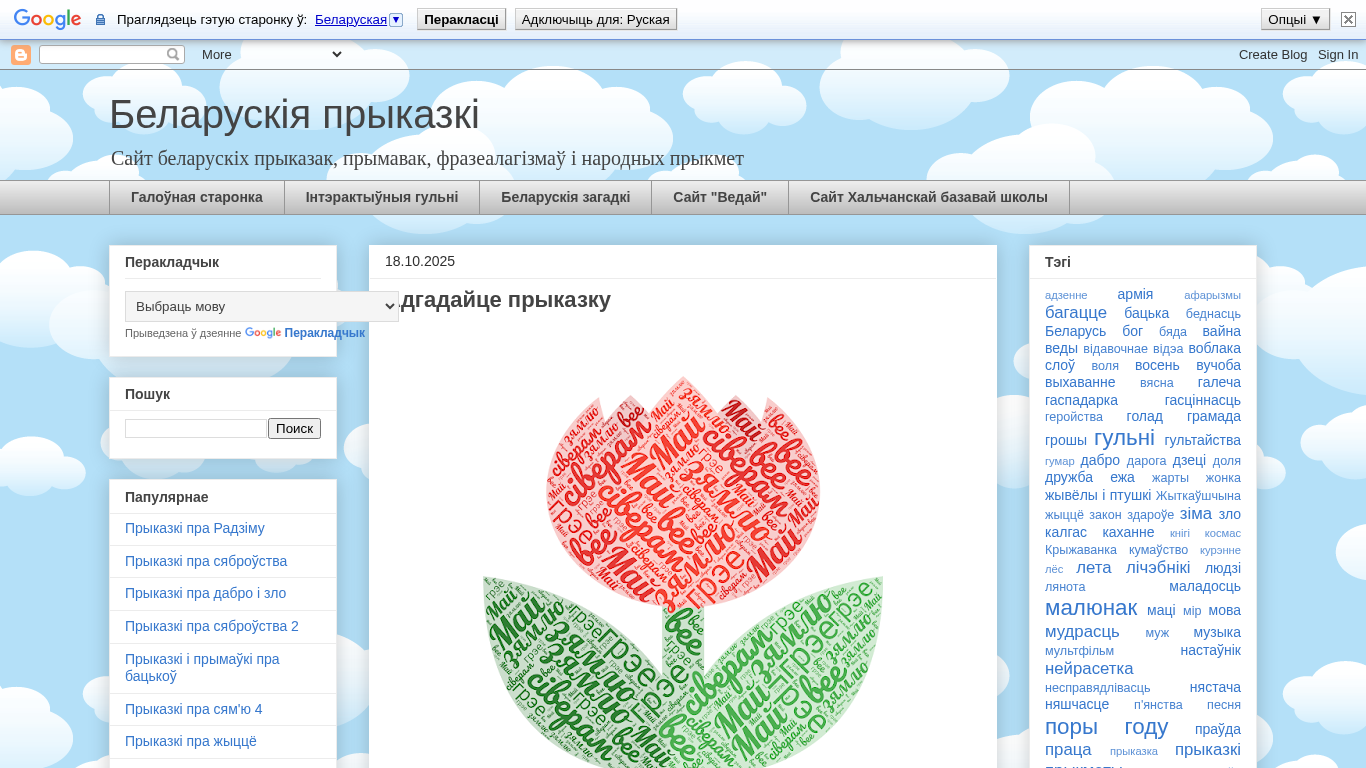The height and width of the screenshot is (768, 1366).
Task: Click the Google logo in translate bar
Action: coord(47,19)
